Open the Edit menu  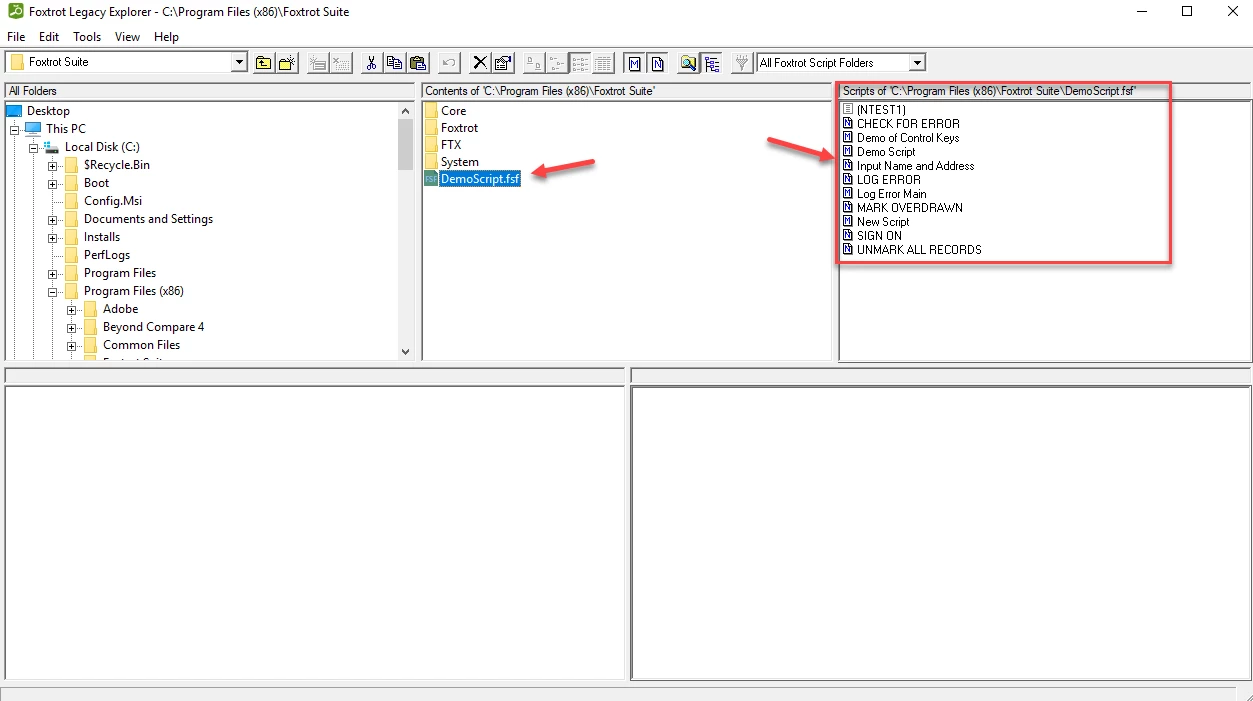click(x=49, y=37)
